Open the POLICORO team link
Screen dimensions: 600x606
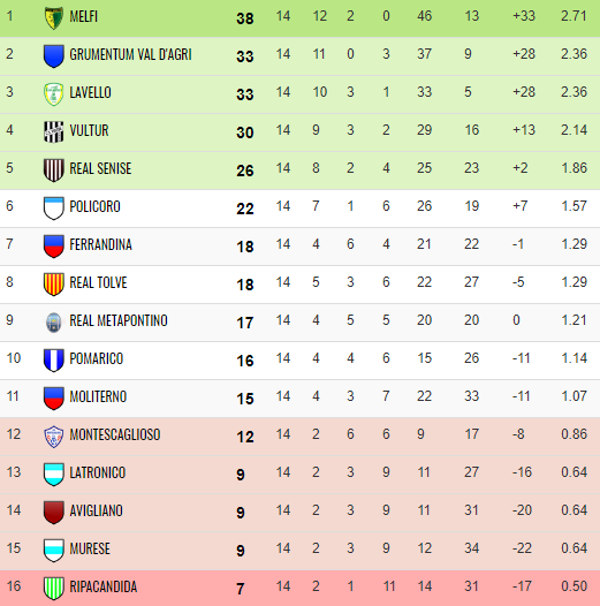click(x=95, y=206)
